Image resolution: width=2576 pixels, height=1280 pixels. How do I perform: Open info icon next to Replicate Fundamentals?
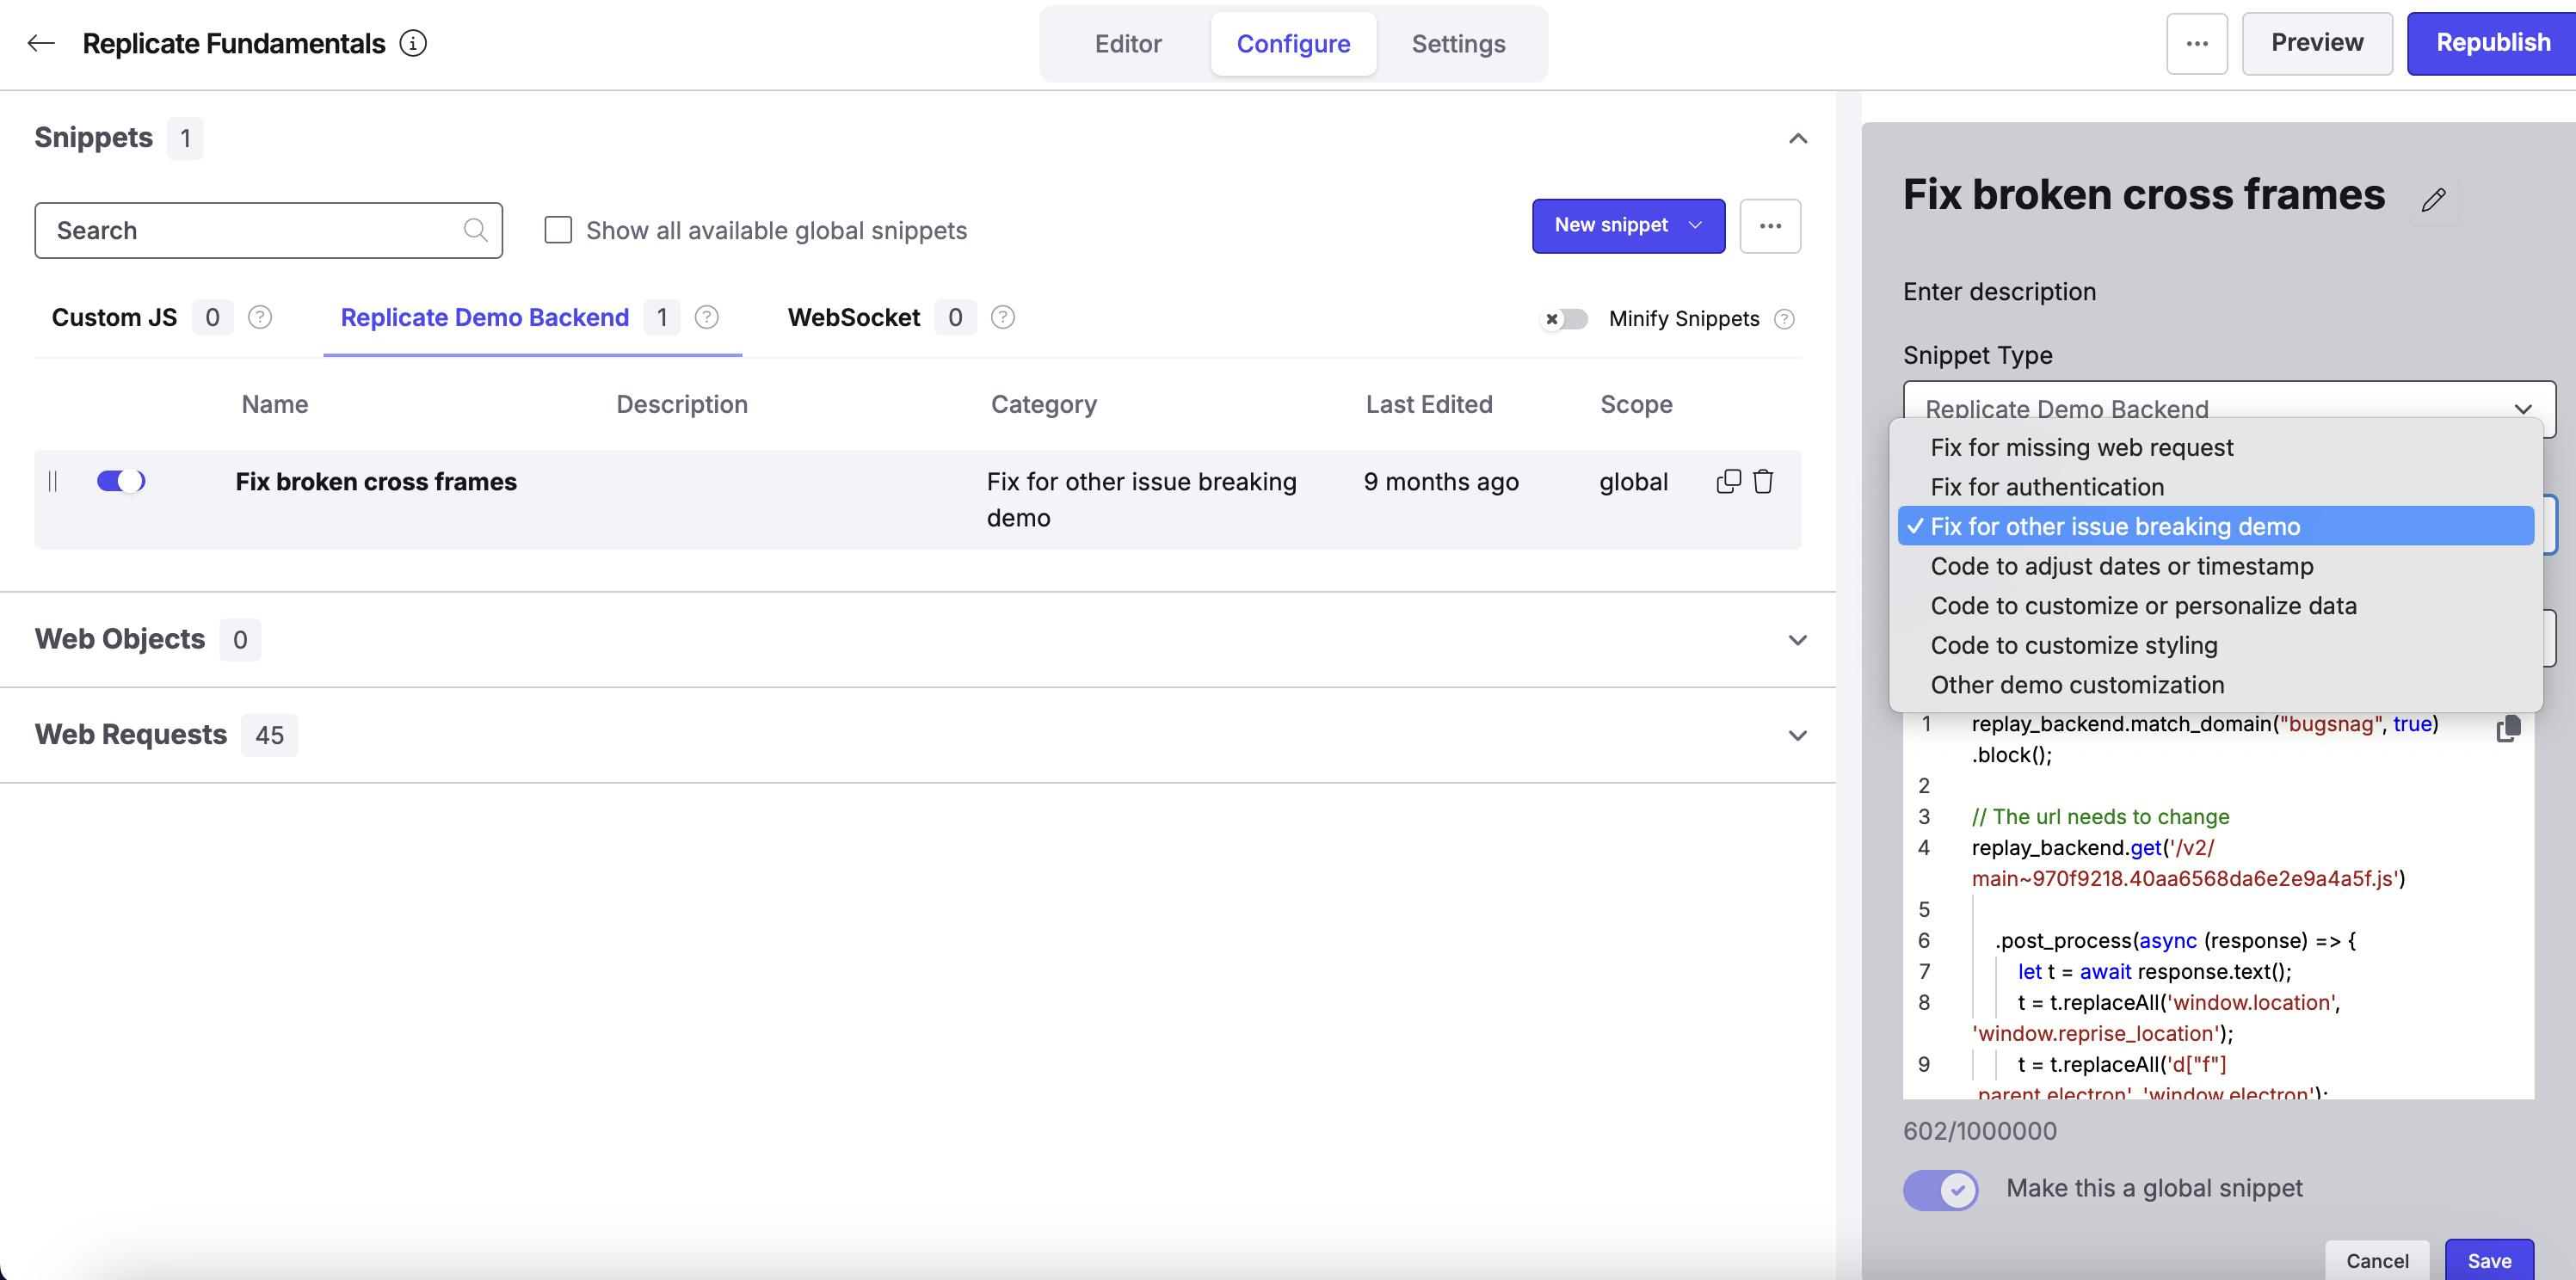(413, 43)
